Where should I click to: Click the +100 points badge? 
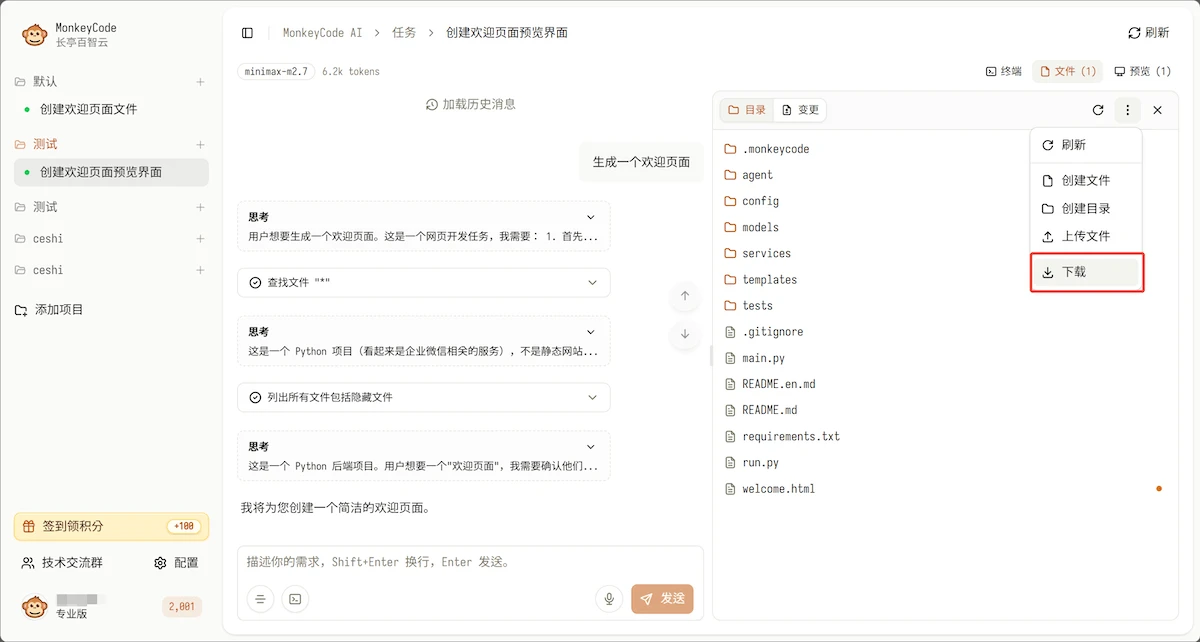(x=183, y=526)
